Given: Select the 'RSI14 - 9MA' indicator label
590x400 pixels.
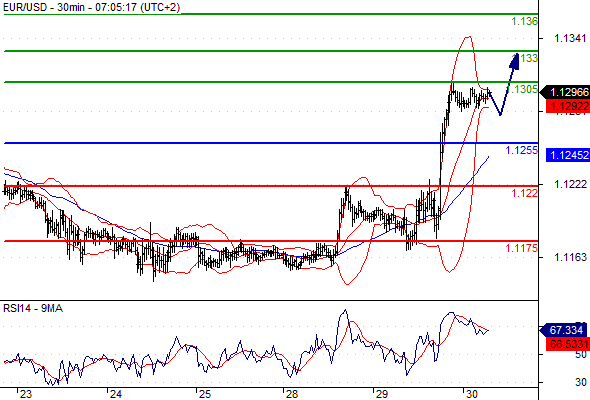Looking at the screenshot, I should pyautogui.click(x=33, y=309).
